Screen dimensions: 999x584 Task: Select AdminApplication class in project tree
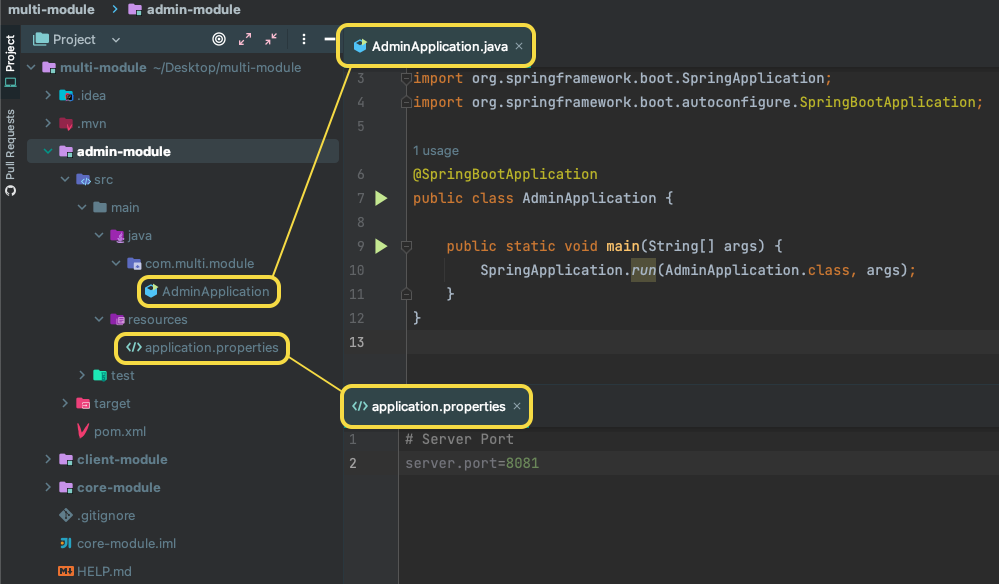tap(215, 292)
